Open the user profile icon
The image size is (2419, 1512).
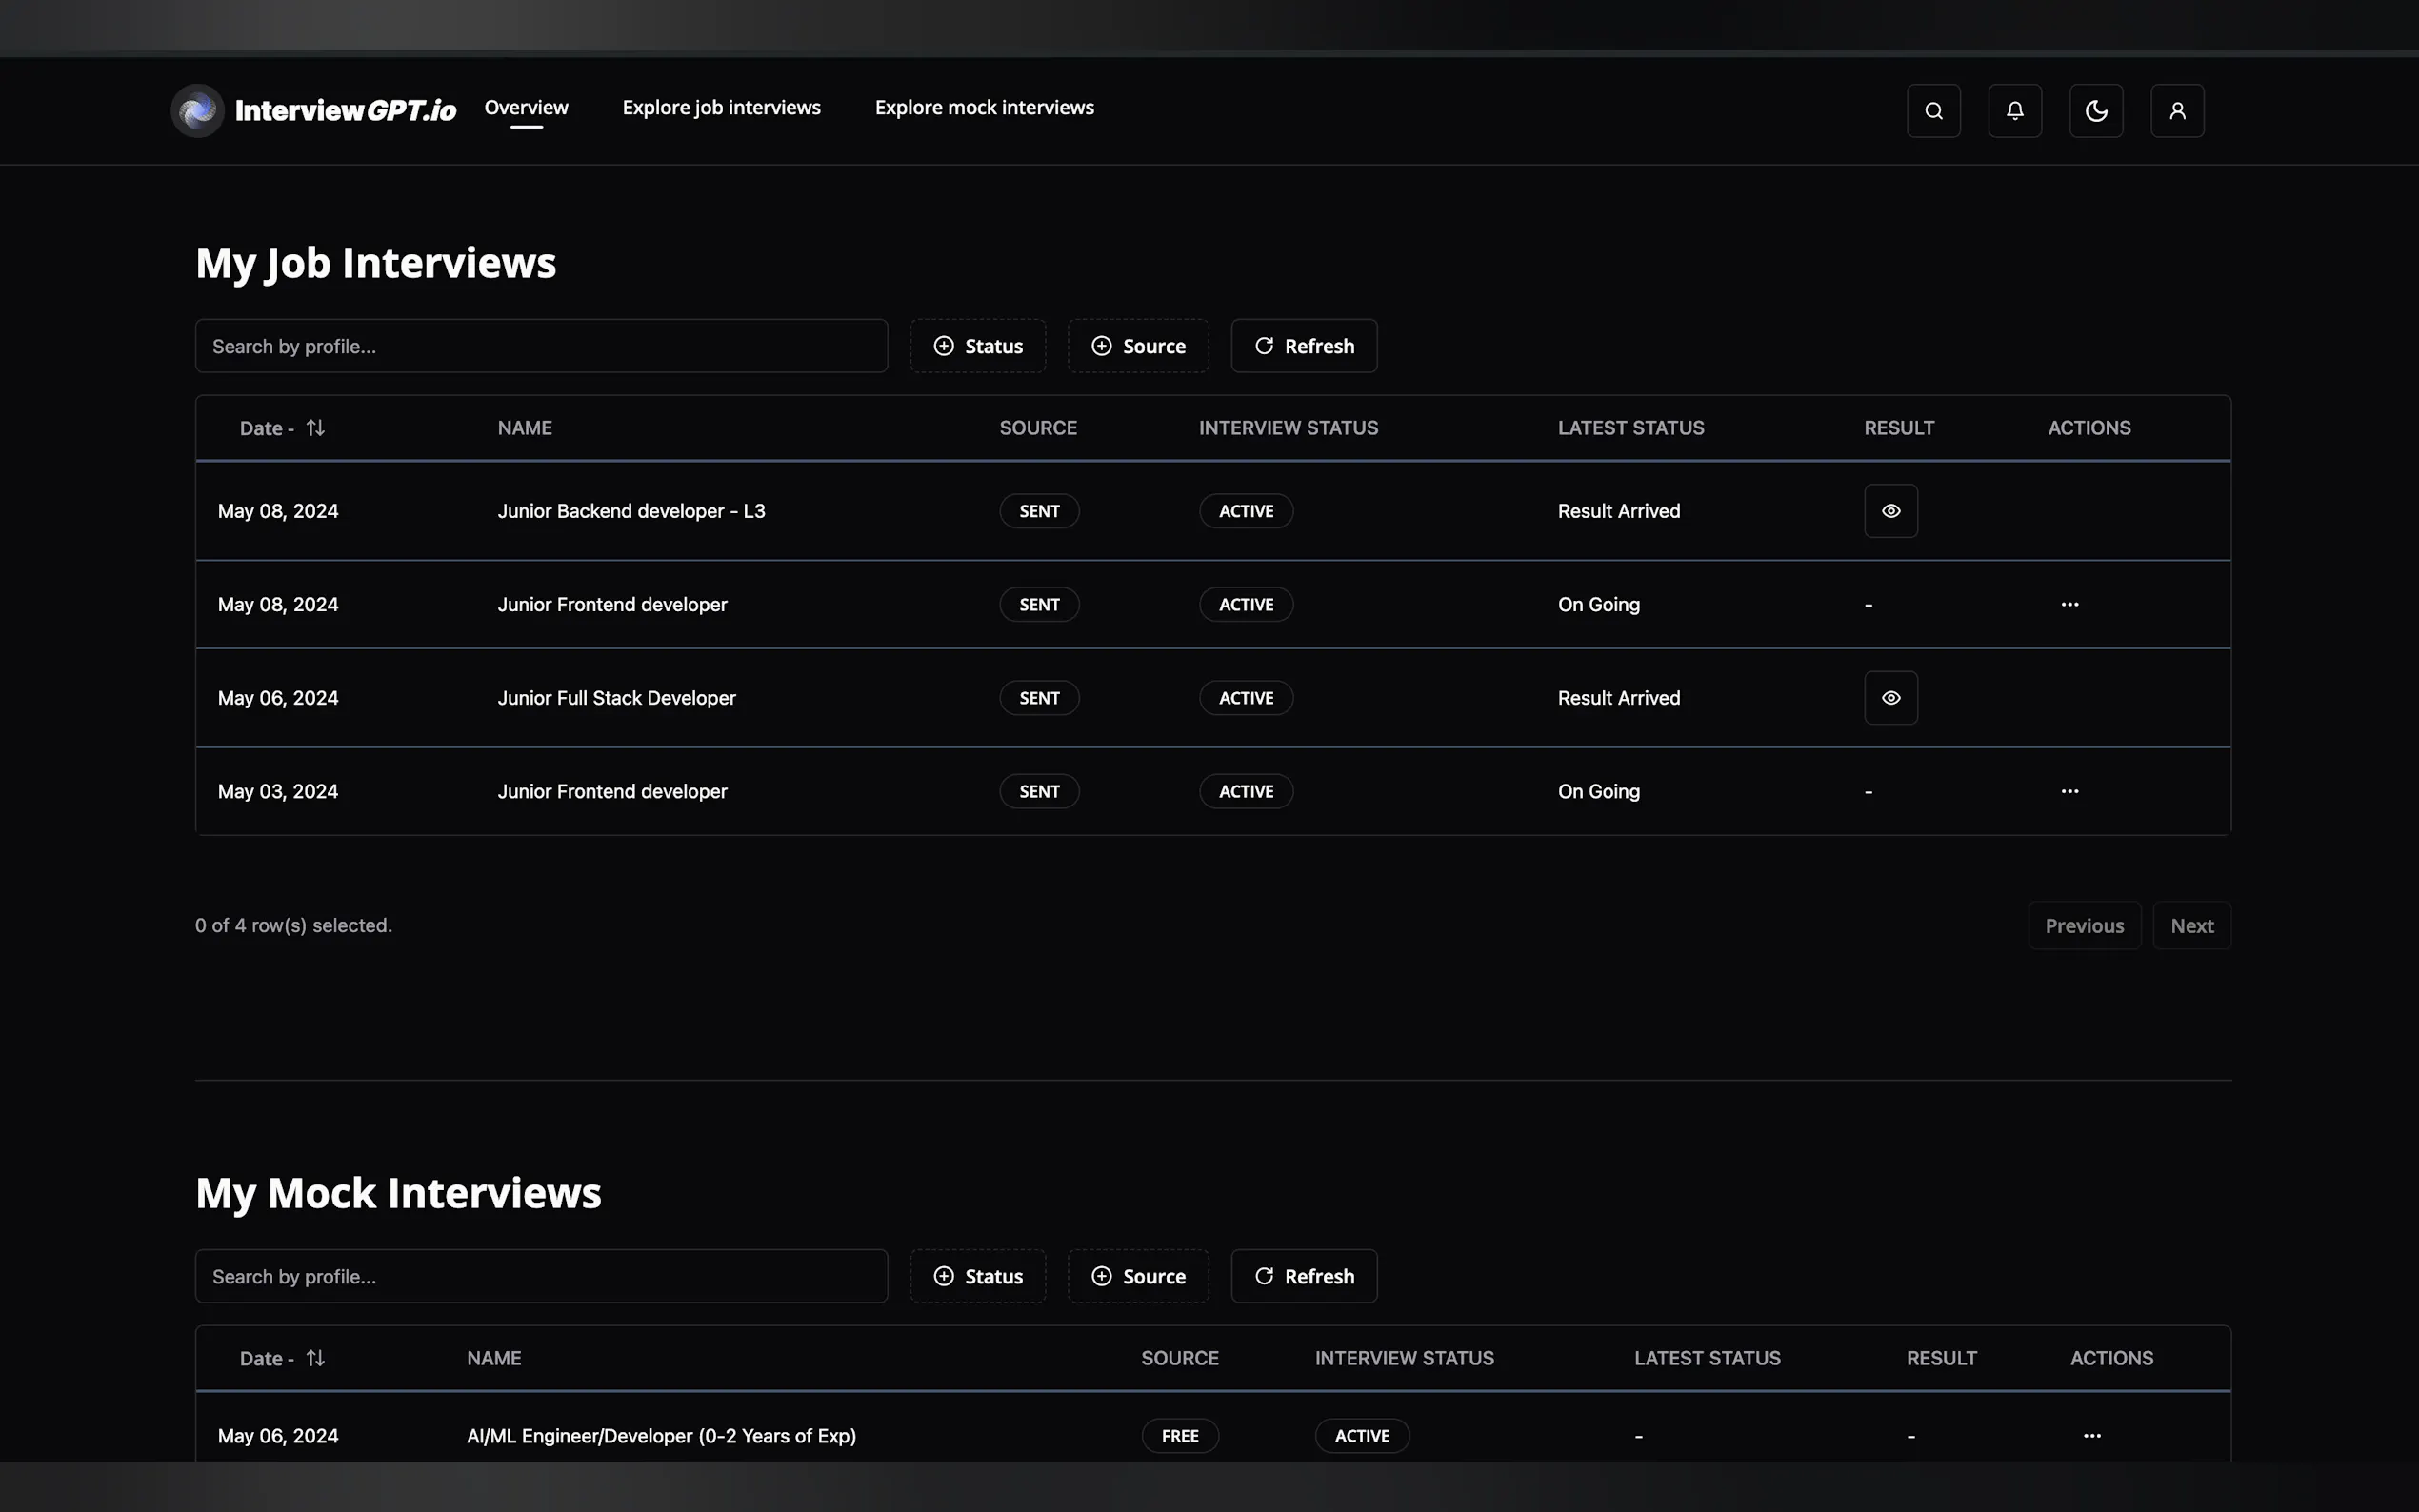point(2177,111)
